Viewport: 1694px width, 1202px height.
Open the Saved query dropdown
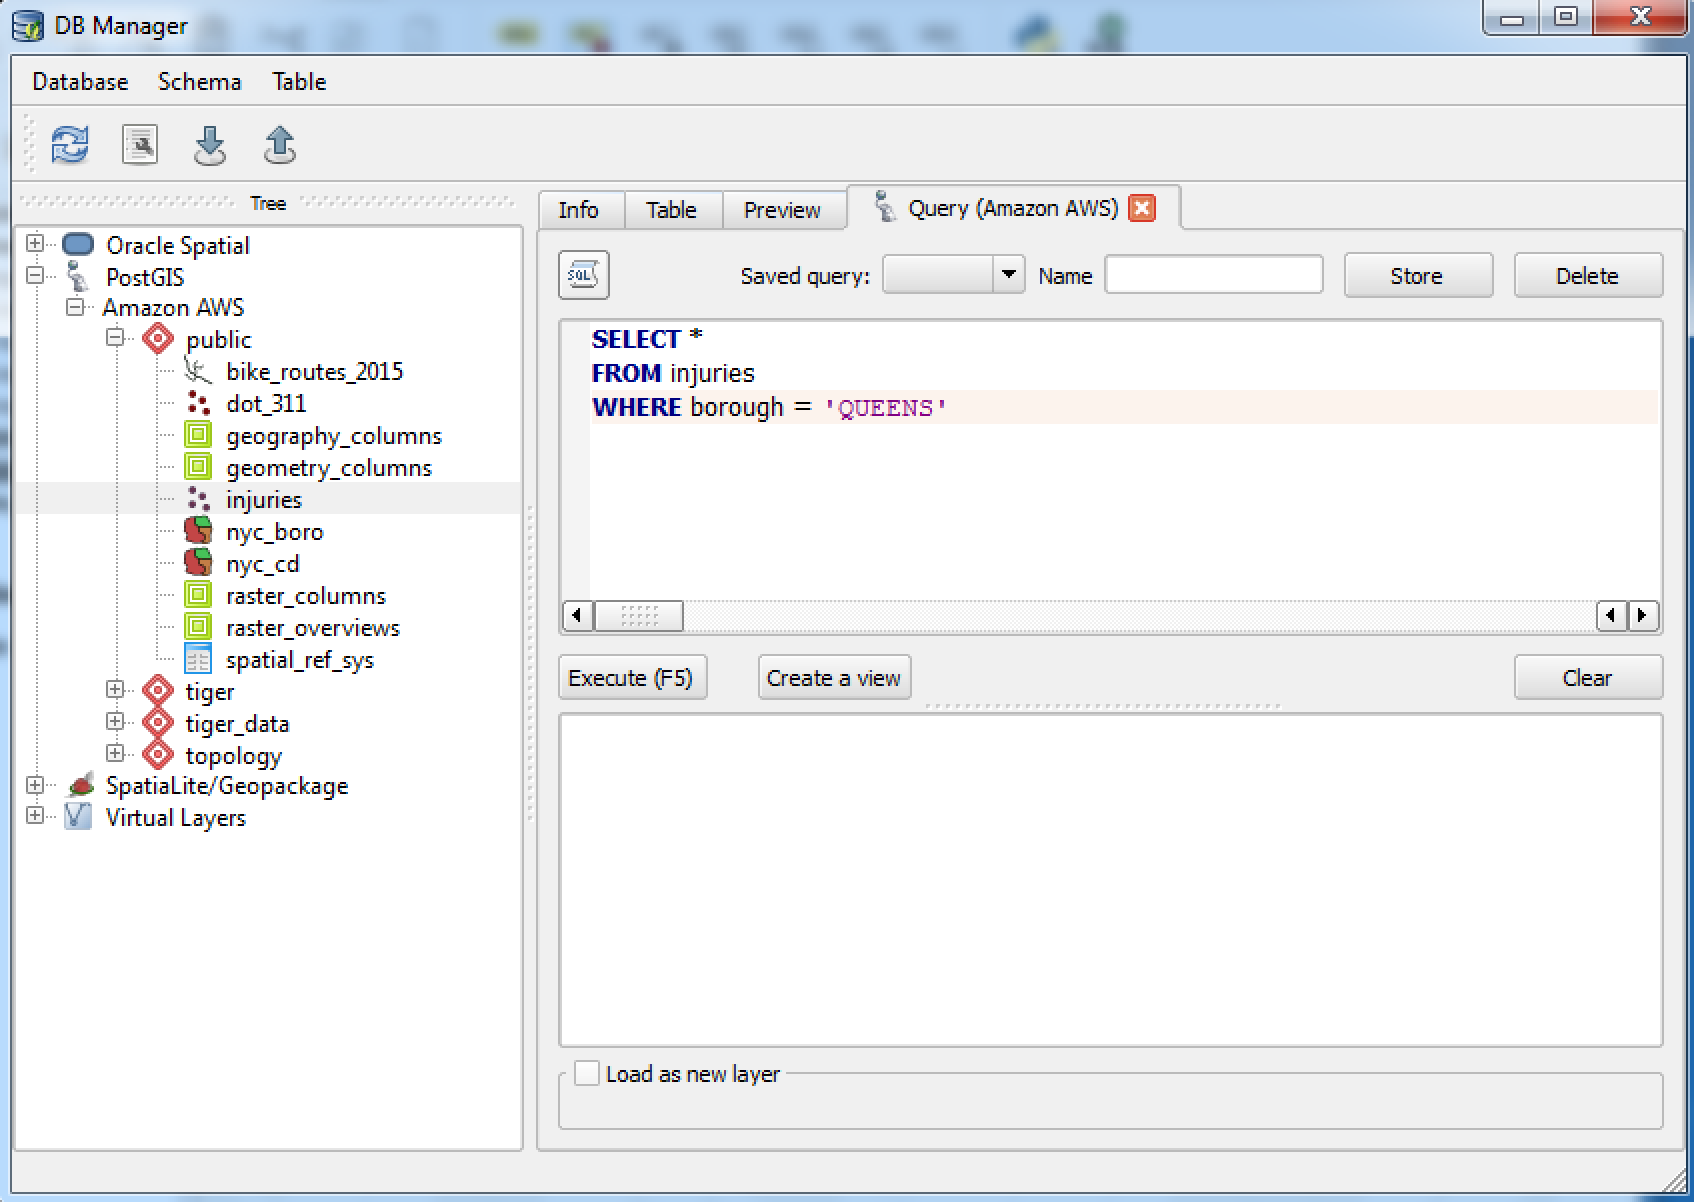[x=1007, y=274]
